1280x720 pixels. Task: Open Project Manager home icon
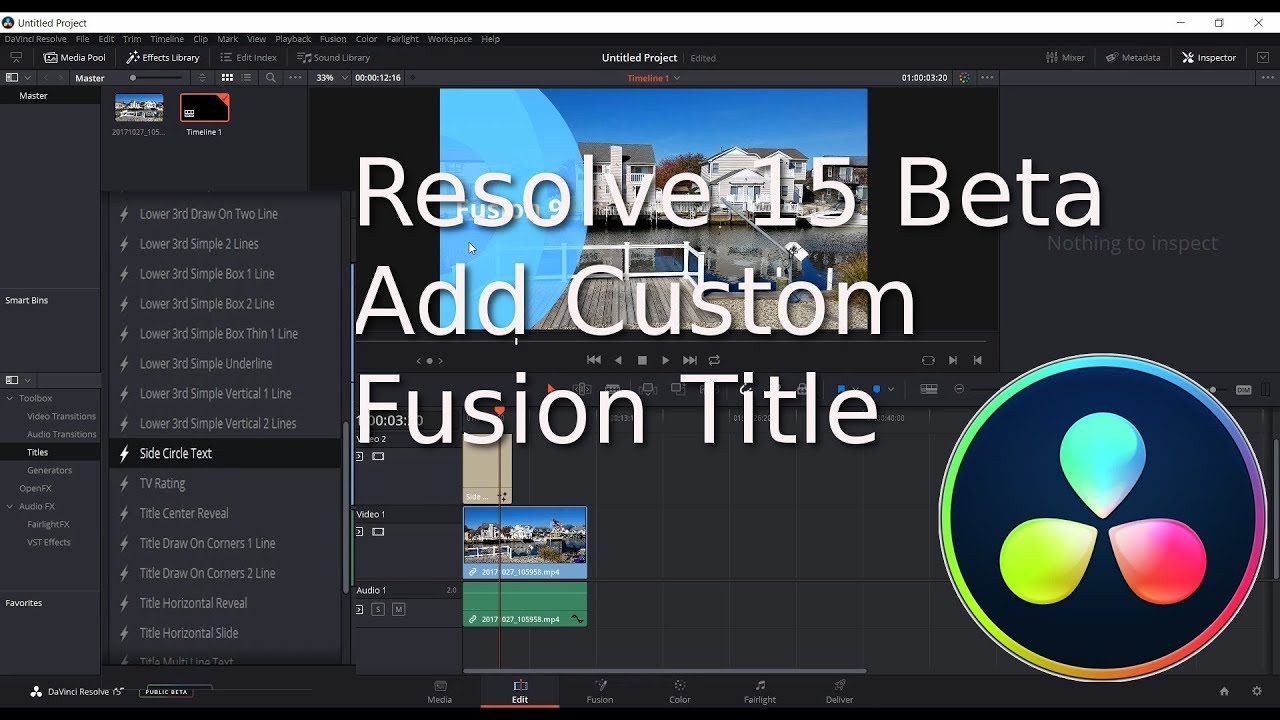[x=1224, y=691]
